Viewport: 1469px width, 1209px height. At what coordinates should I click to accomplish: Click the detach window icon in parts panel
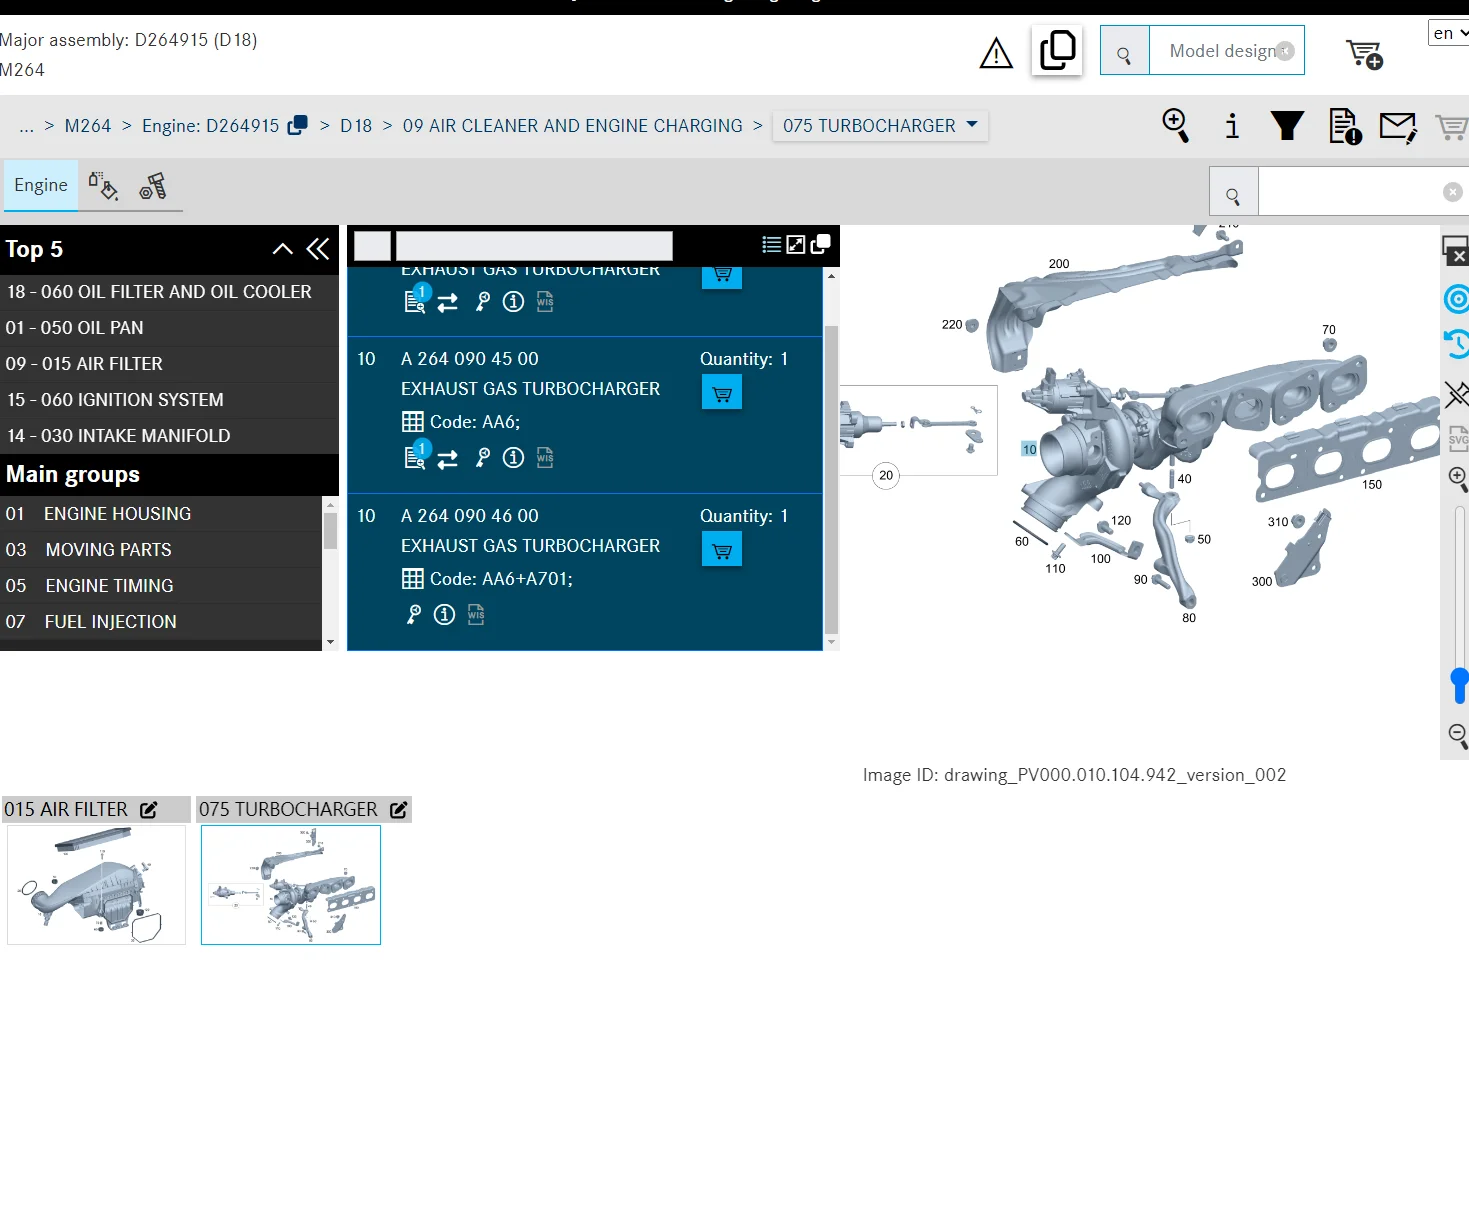coord(821,244)
